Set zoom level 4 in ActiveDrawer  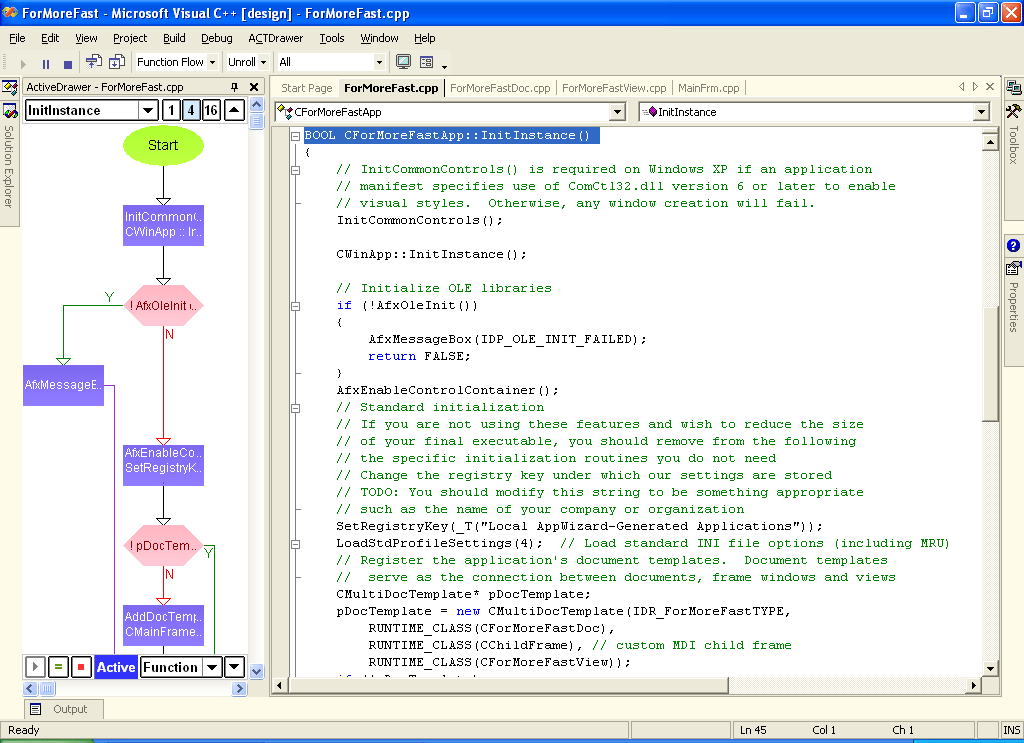191,110
